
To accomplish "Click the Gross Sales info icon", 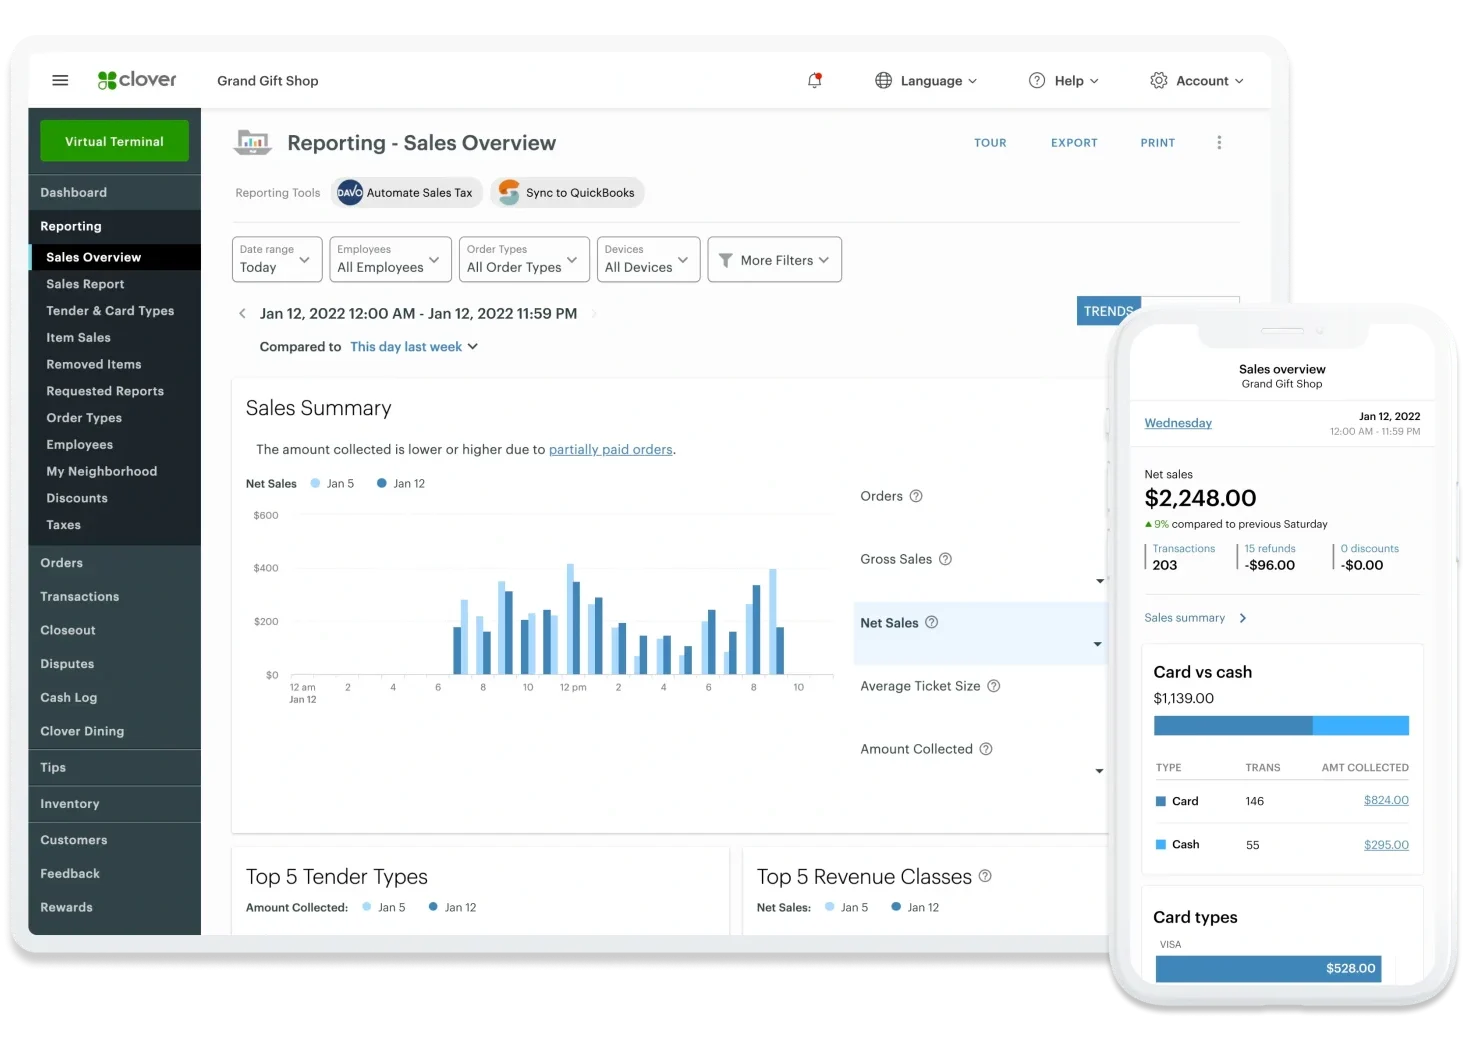I will pos(945,559).
